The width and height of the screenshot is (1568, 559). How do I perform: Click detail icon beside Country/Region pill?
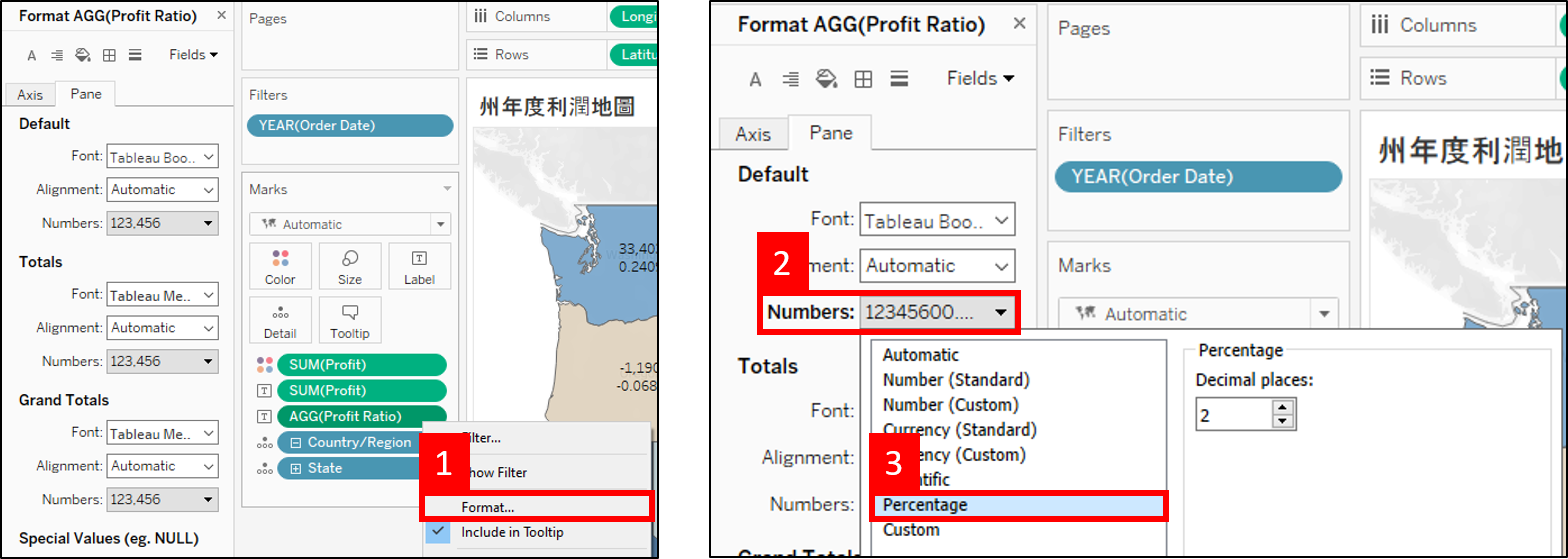tap(264, 443)
